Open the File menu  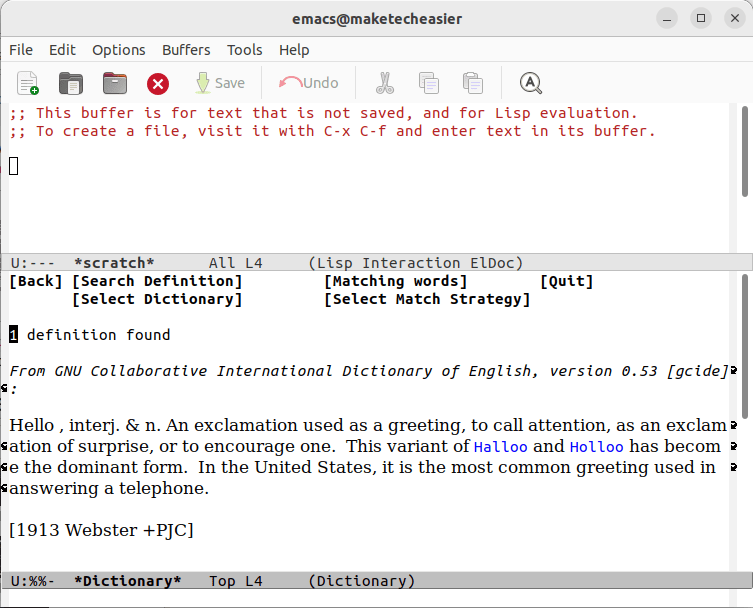coord(21,50)
